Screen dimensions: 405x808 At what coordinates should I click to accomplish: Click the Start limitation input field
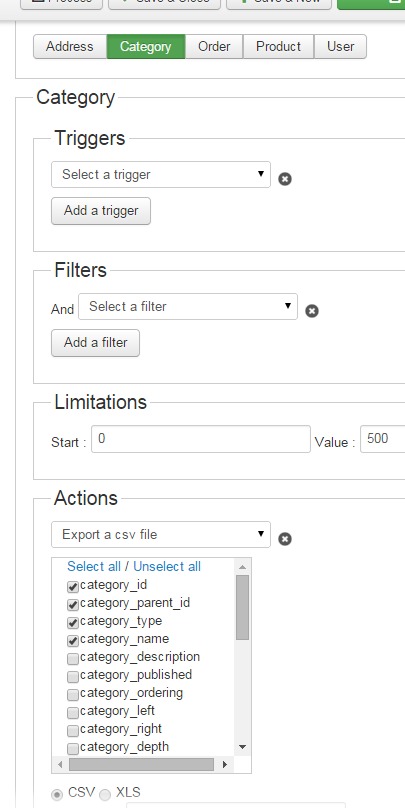pyautogui.click(x=201, y=439)
